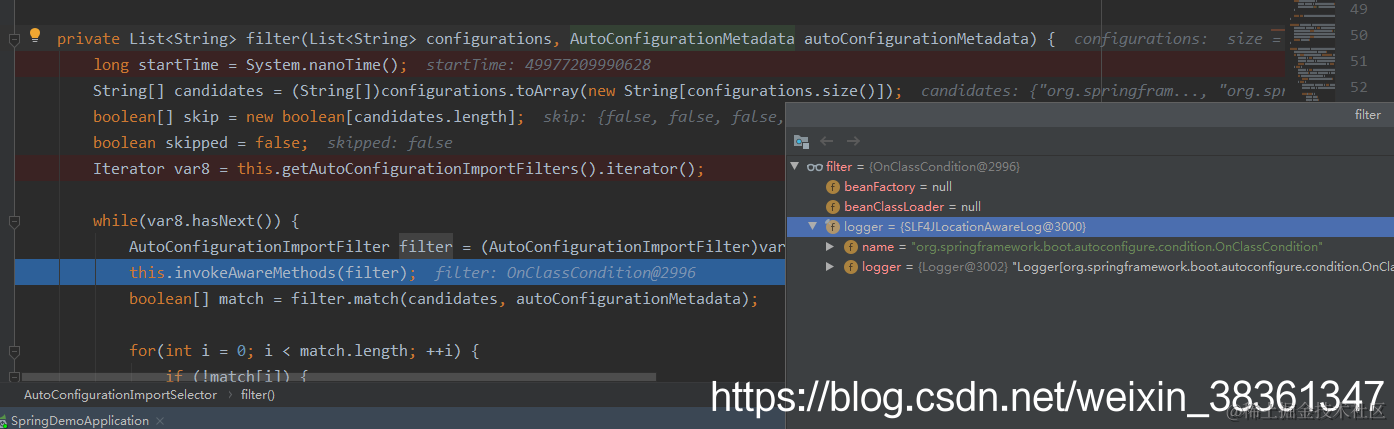Screen dimensions: 1394x429
Task: Click the field icon of the name row
Action: pyautogui.click(x=850, y=247)
